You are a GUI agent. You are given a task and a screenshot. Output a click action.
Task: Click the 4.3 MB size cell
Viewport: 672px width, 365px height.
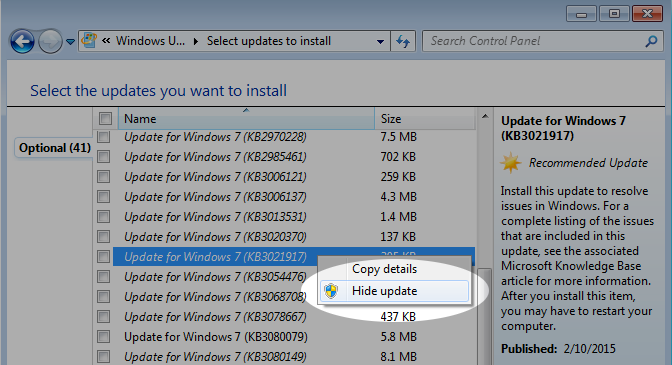tap(399, 197)
